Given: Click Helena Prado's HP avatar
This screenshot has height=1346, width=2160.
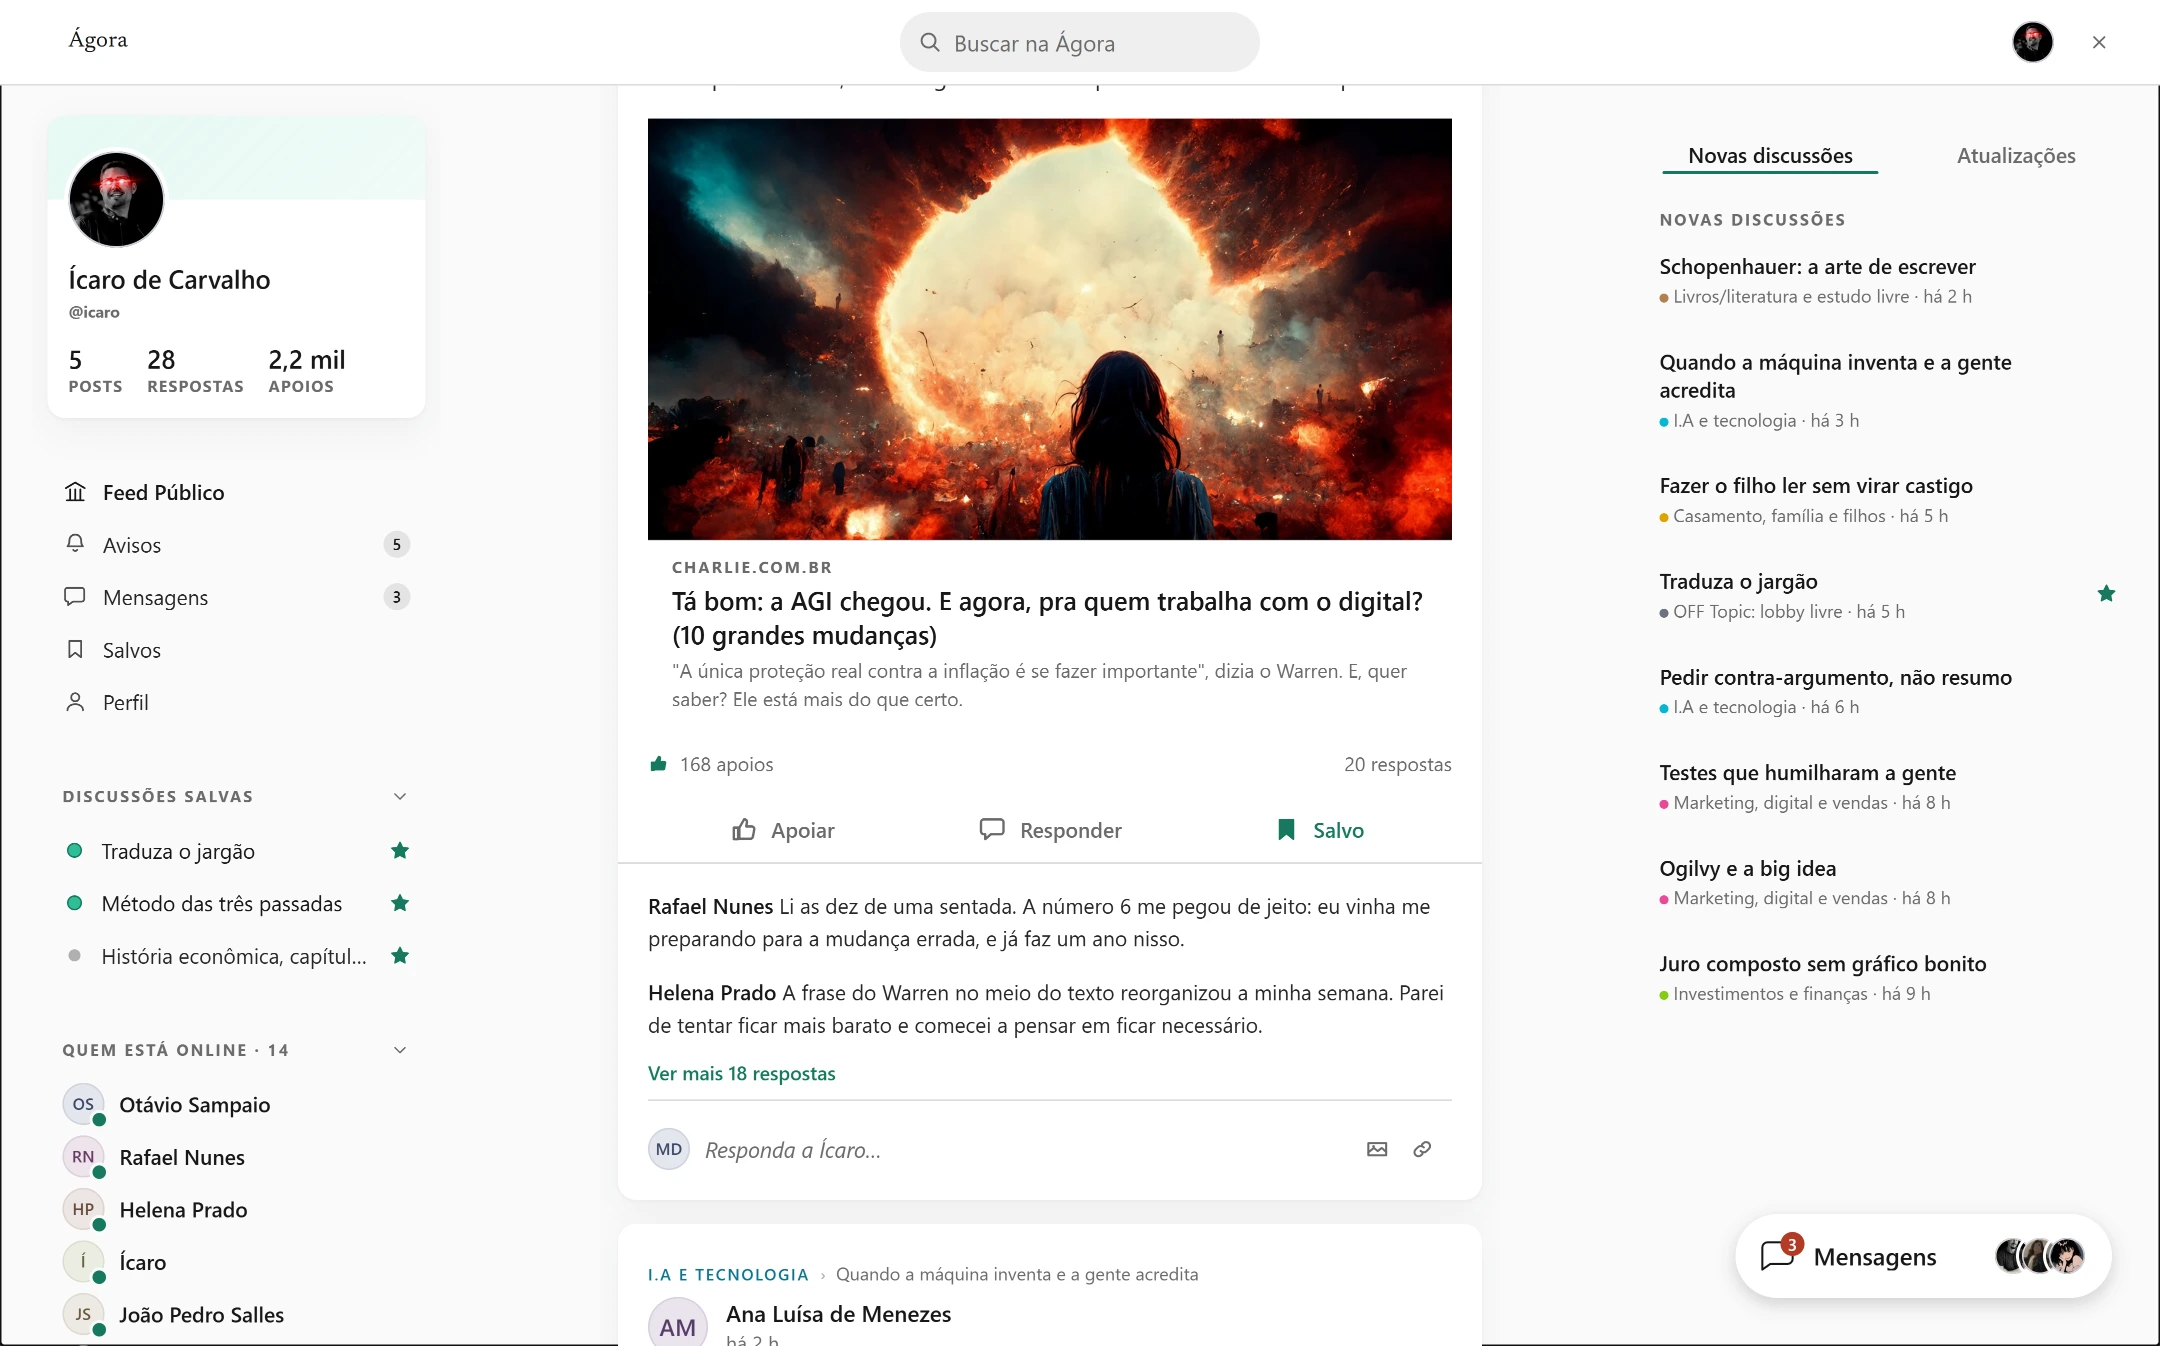Looking at the screenshot, I should pyautogui.click(x=83, y=1209).
